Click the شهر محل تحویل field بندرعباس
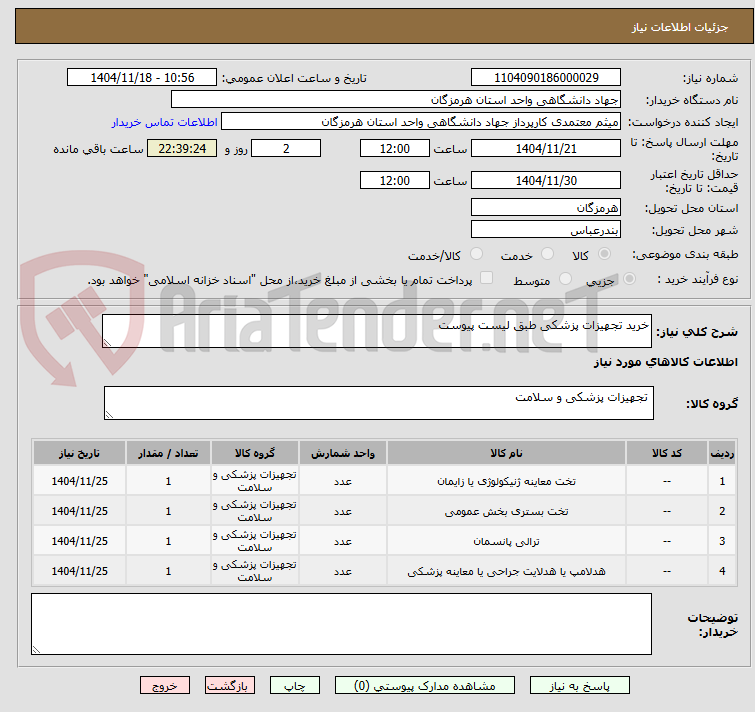 tap(546, 230)
